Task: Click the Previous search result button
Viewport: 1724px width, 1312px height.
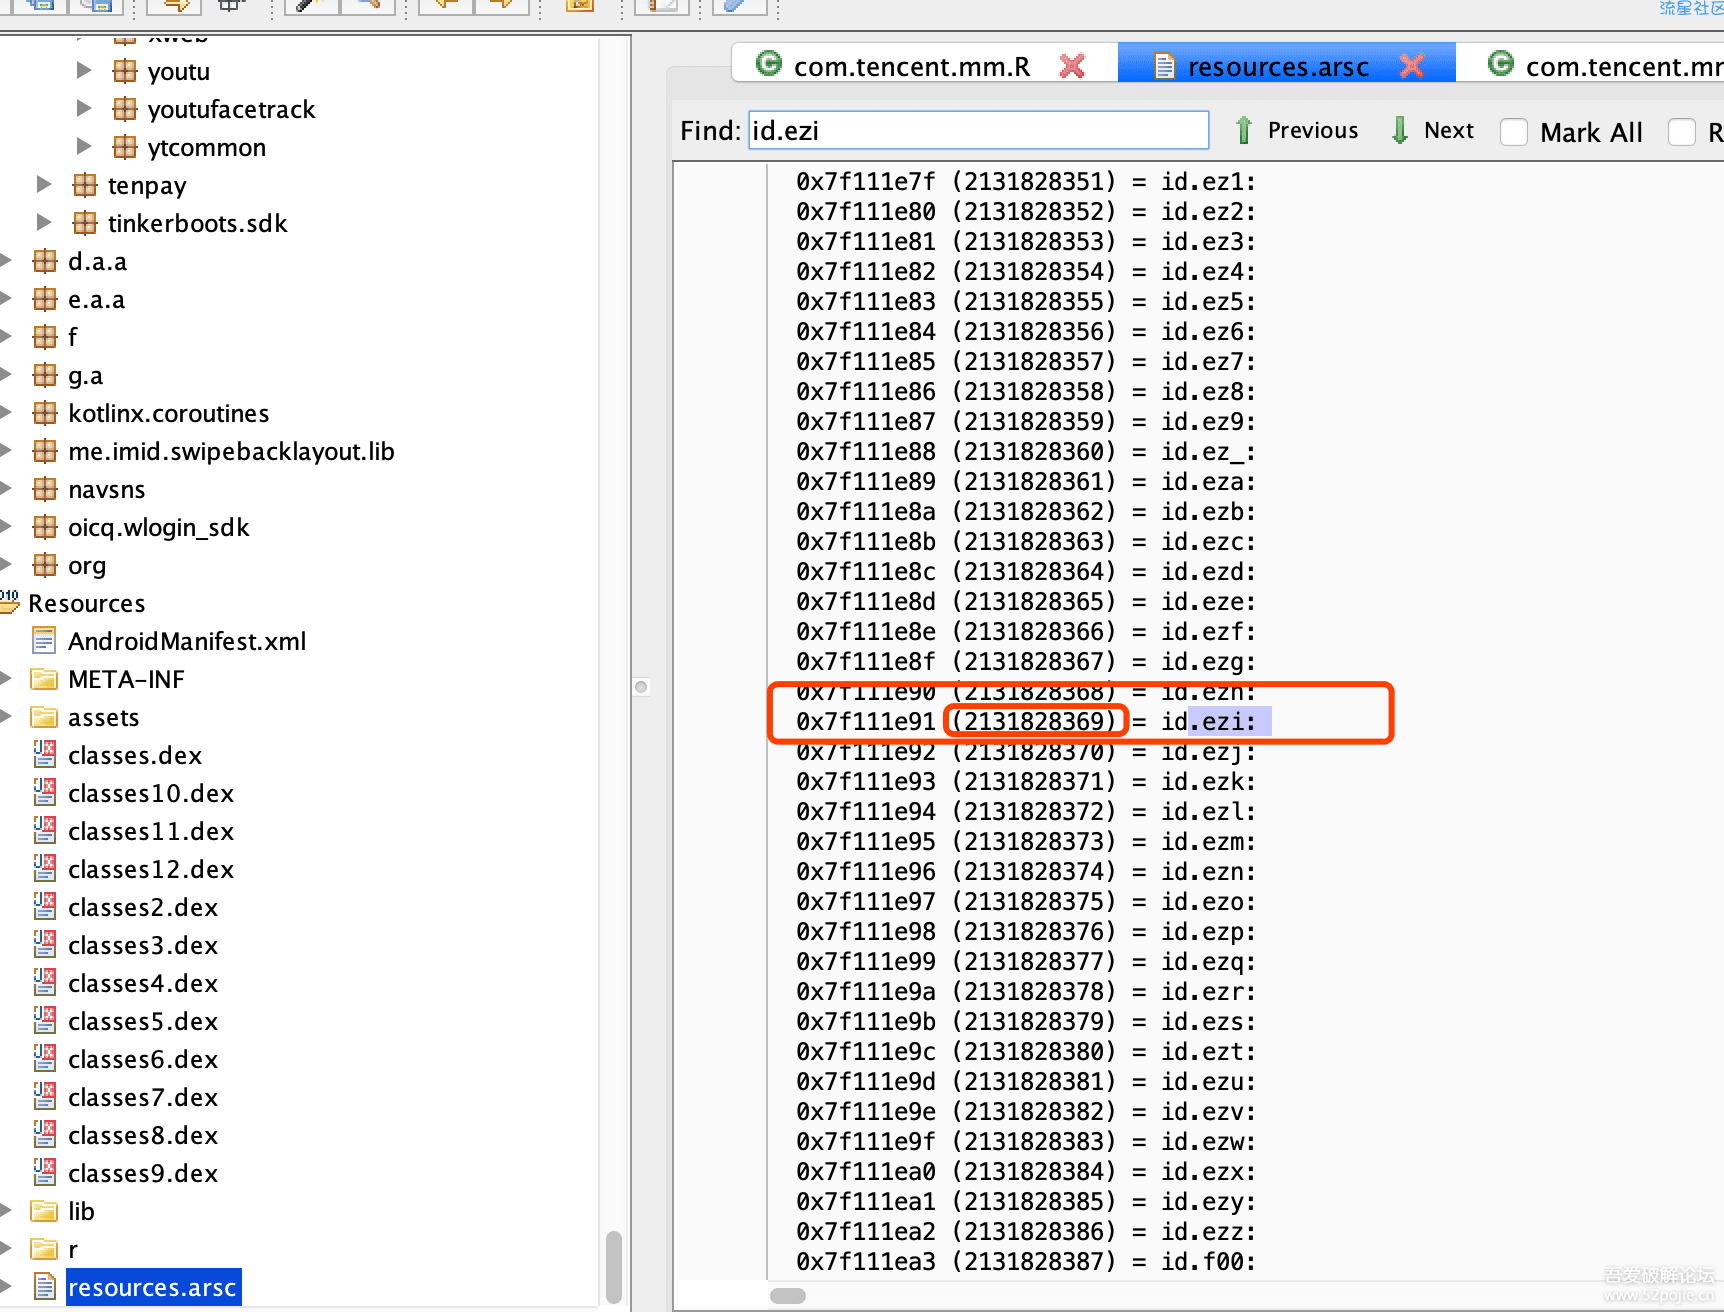Action: coord(1296,130)
